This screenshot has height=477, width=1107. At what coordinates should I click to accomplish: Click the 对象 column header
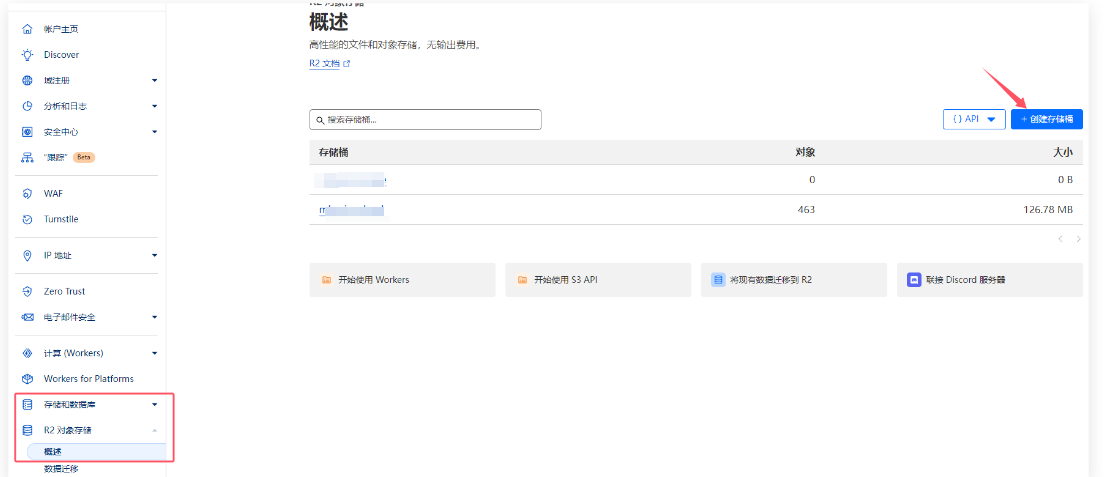click(805, 152)
